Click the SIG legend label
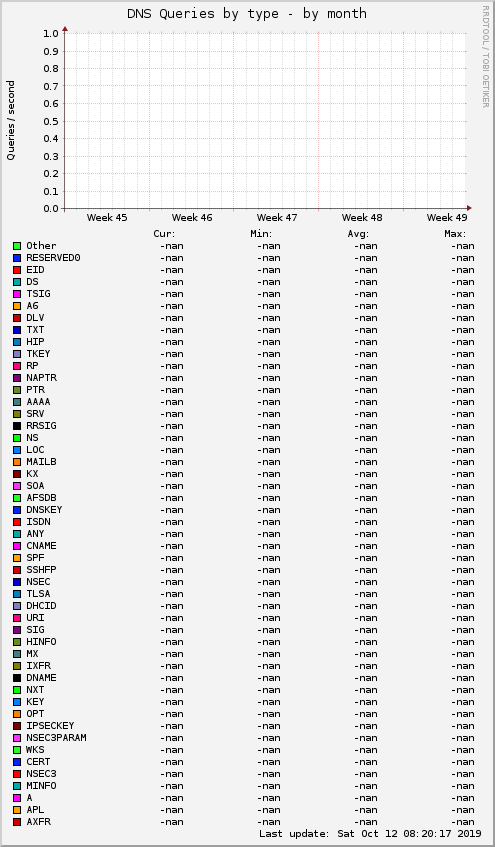The height and width of the screenshot is (847, 495). pos(35,630)
